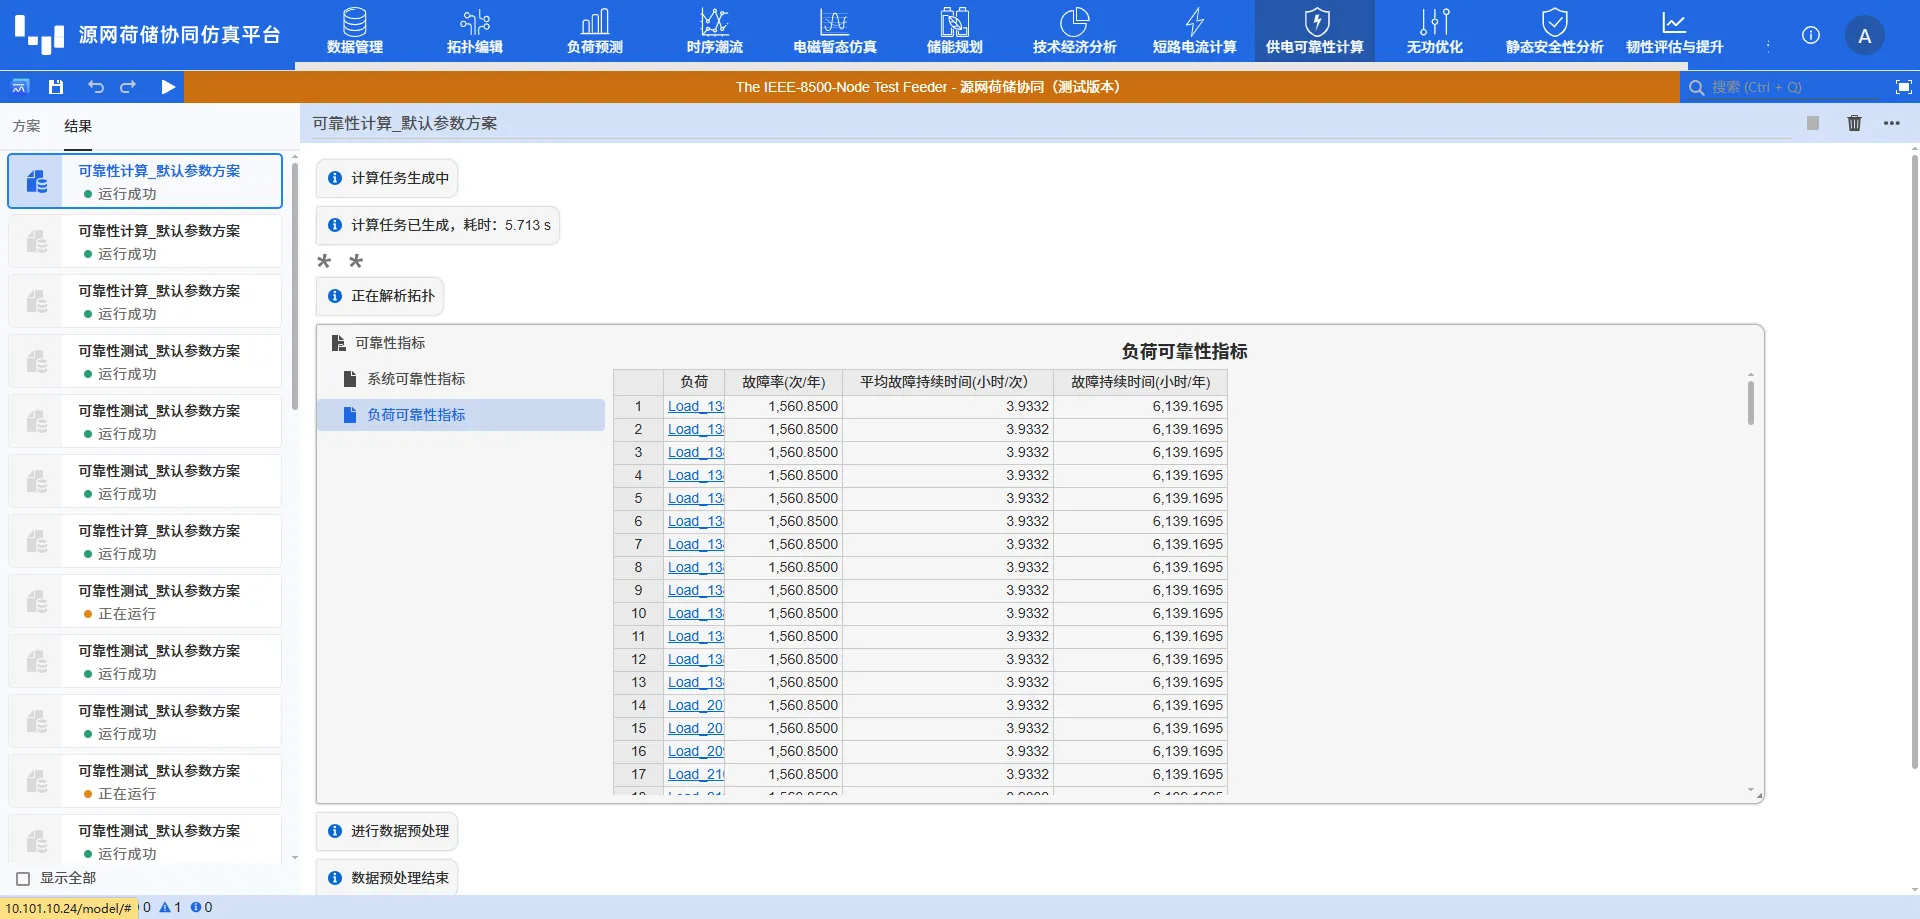Open the 储能规划 module

(x=954, y=32)
